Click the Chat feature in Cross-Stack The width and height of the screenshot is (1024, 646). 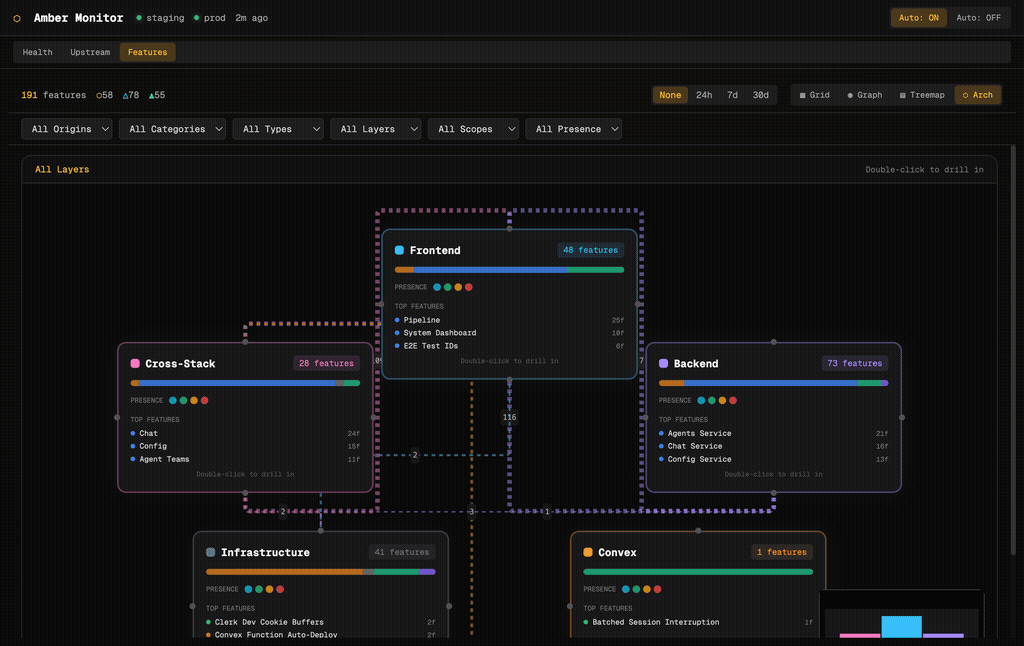click(x=245, y=433)
